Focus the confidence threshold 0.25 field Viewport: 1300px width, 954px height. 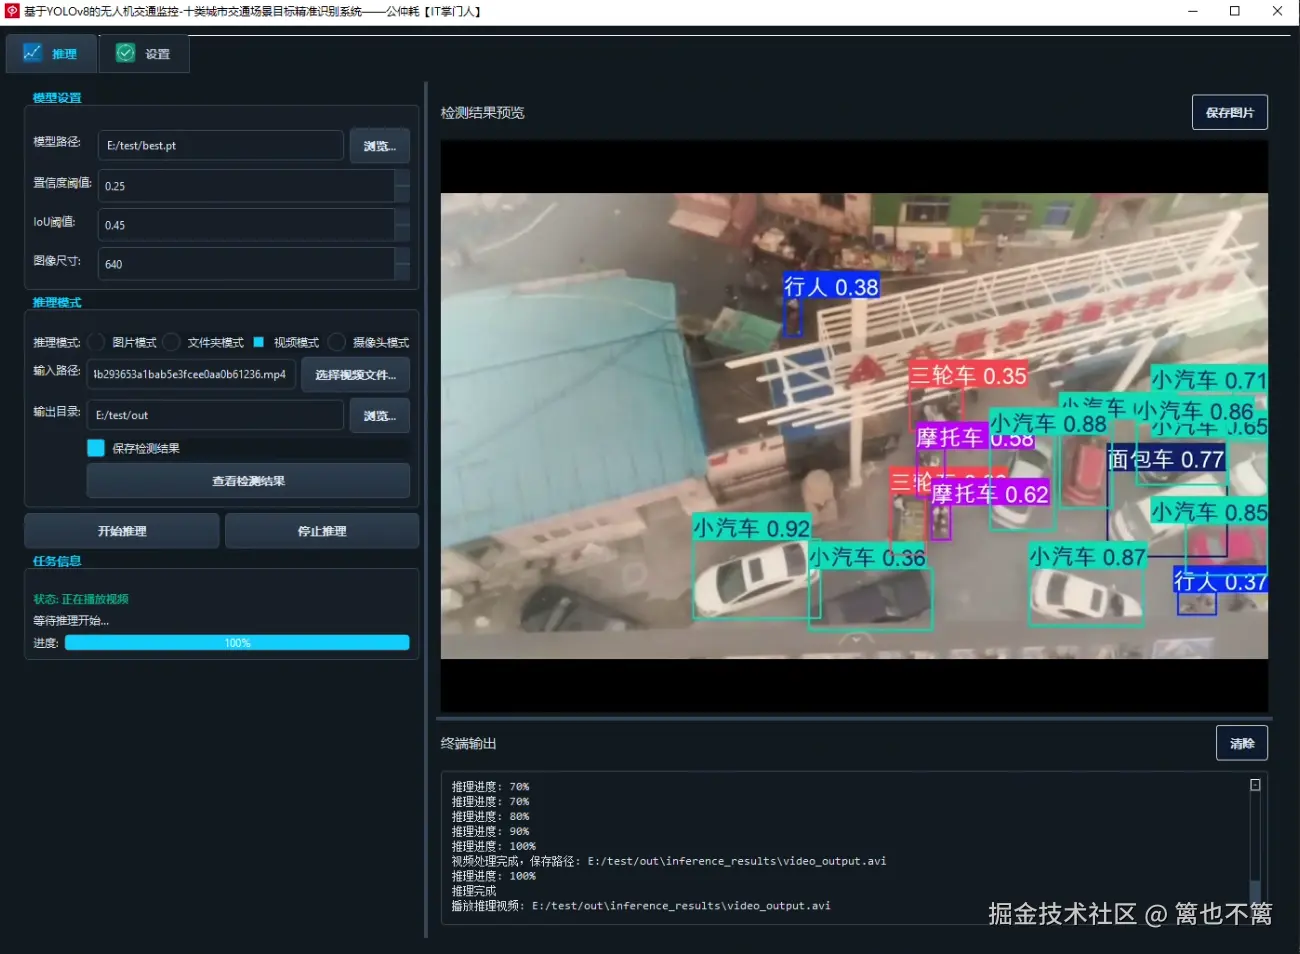coord(246,186)
